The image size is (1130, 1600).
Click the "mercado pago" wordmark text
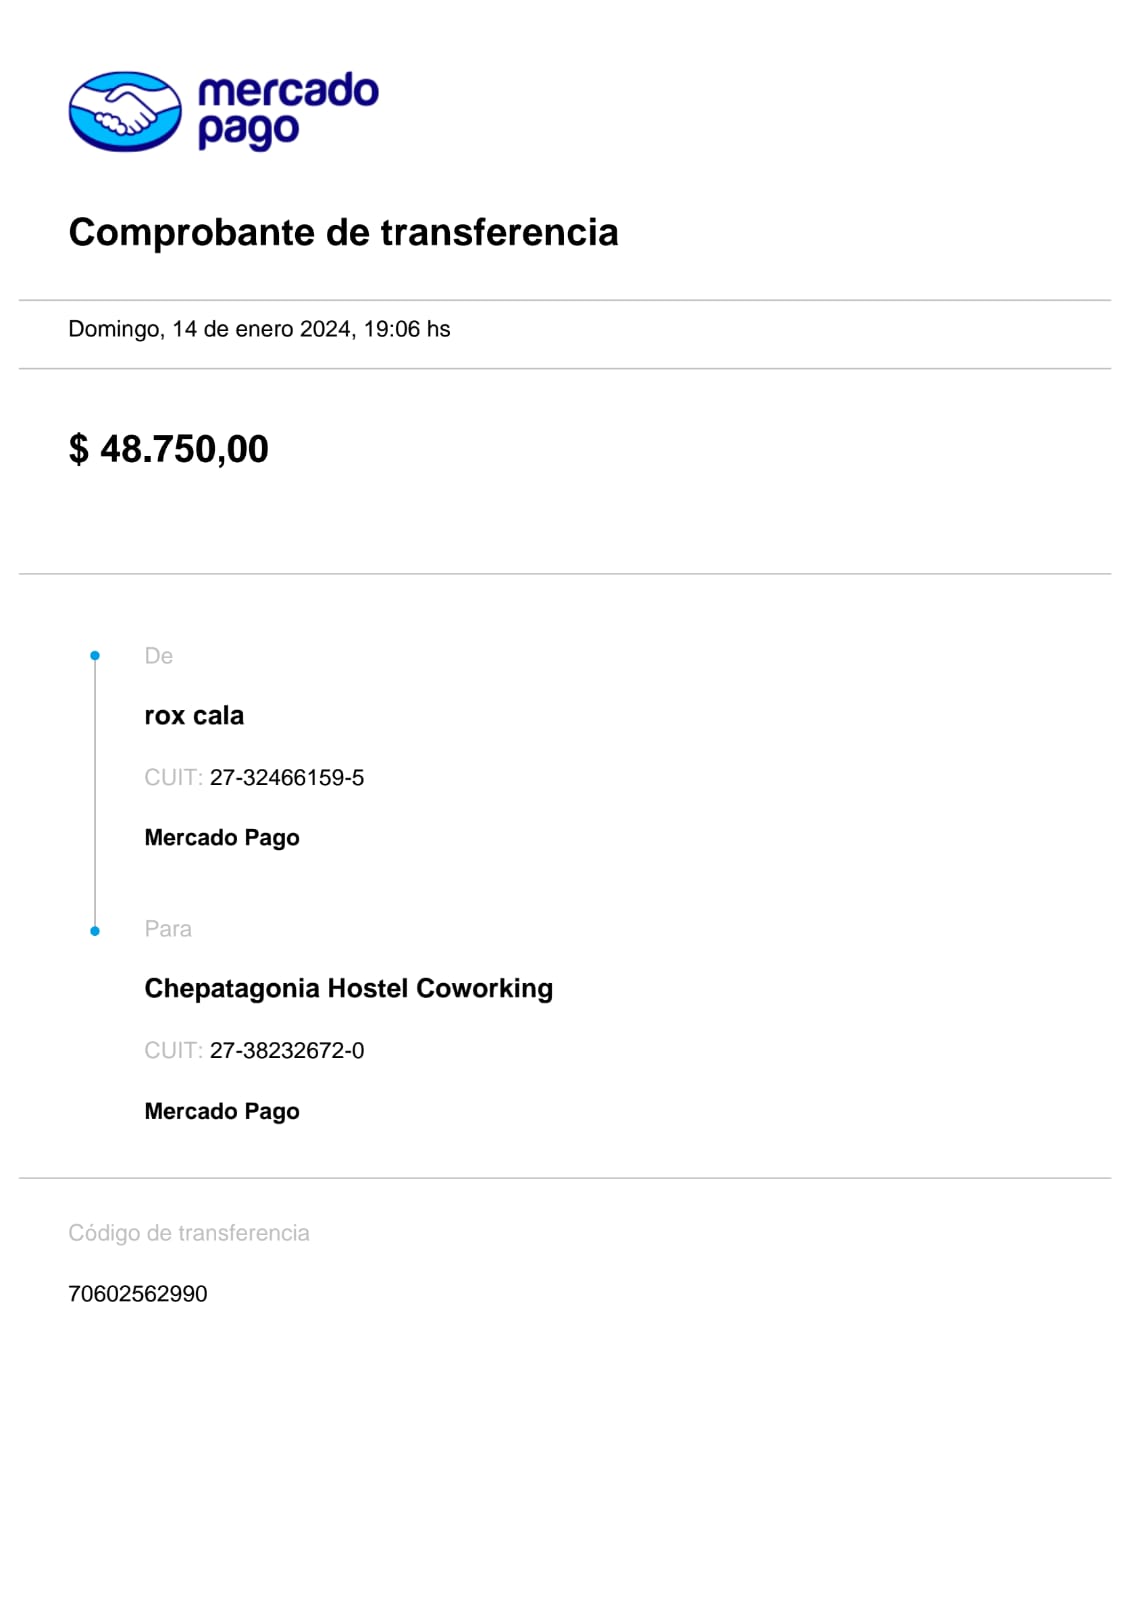pos(288,110)
